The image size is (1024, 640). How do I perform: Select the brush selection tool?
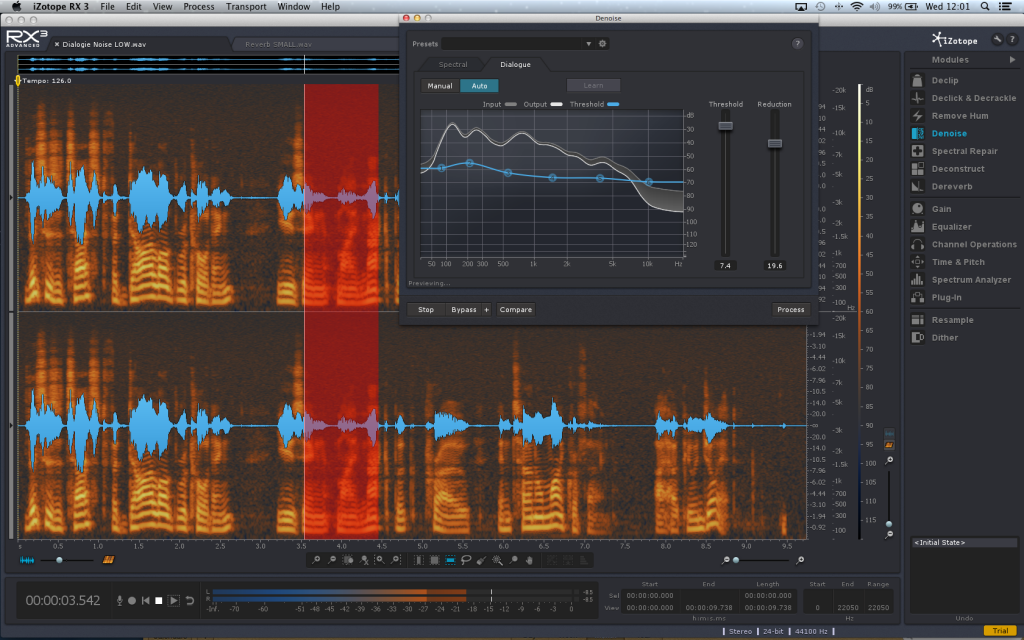click(482, 560)
